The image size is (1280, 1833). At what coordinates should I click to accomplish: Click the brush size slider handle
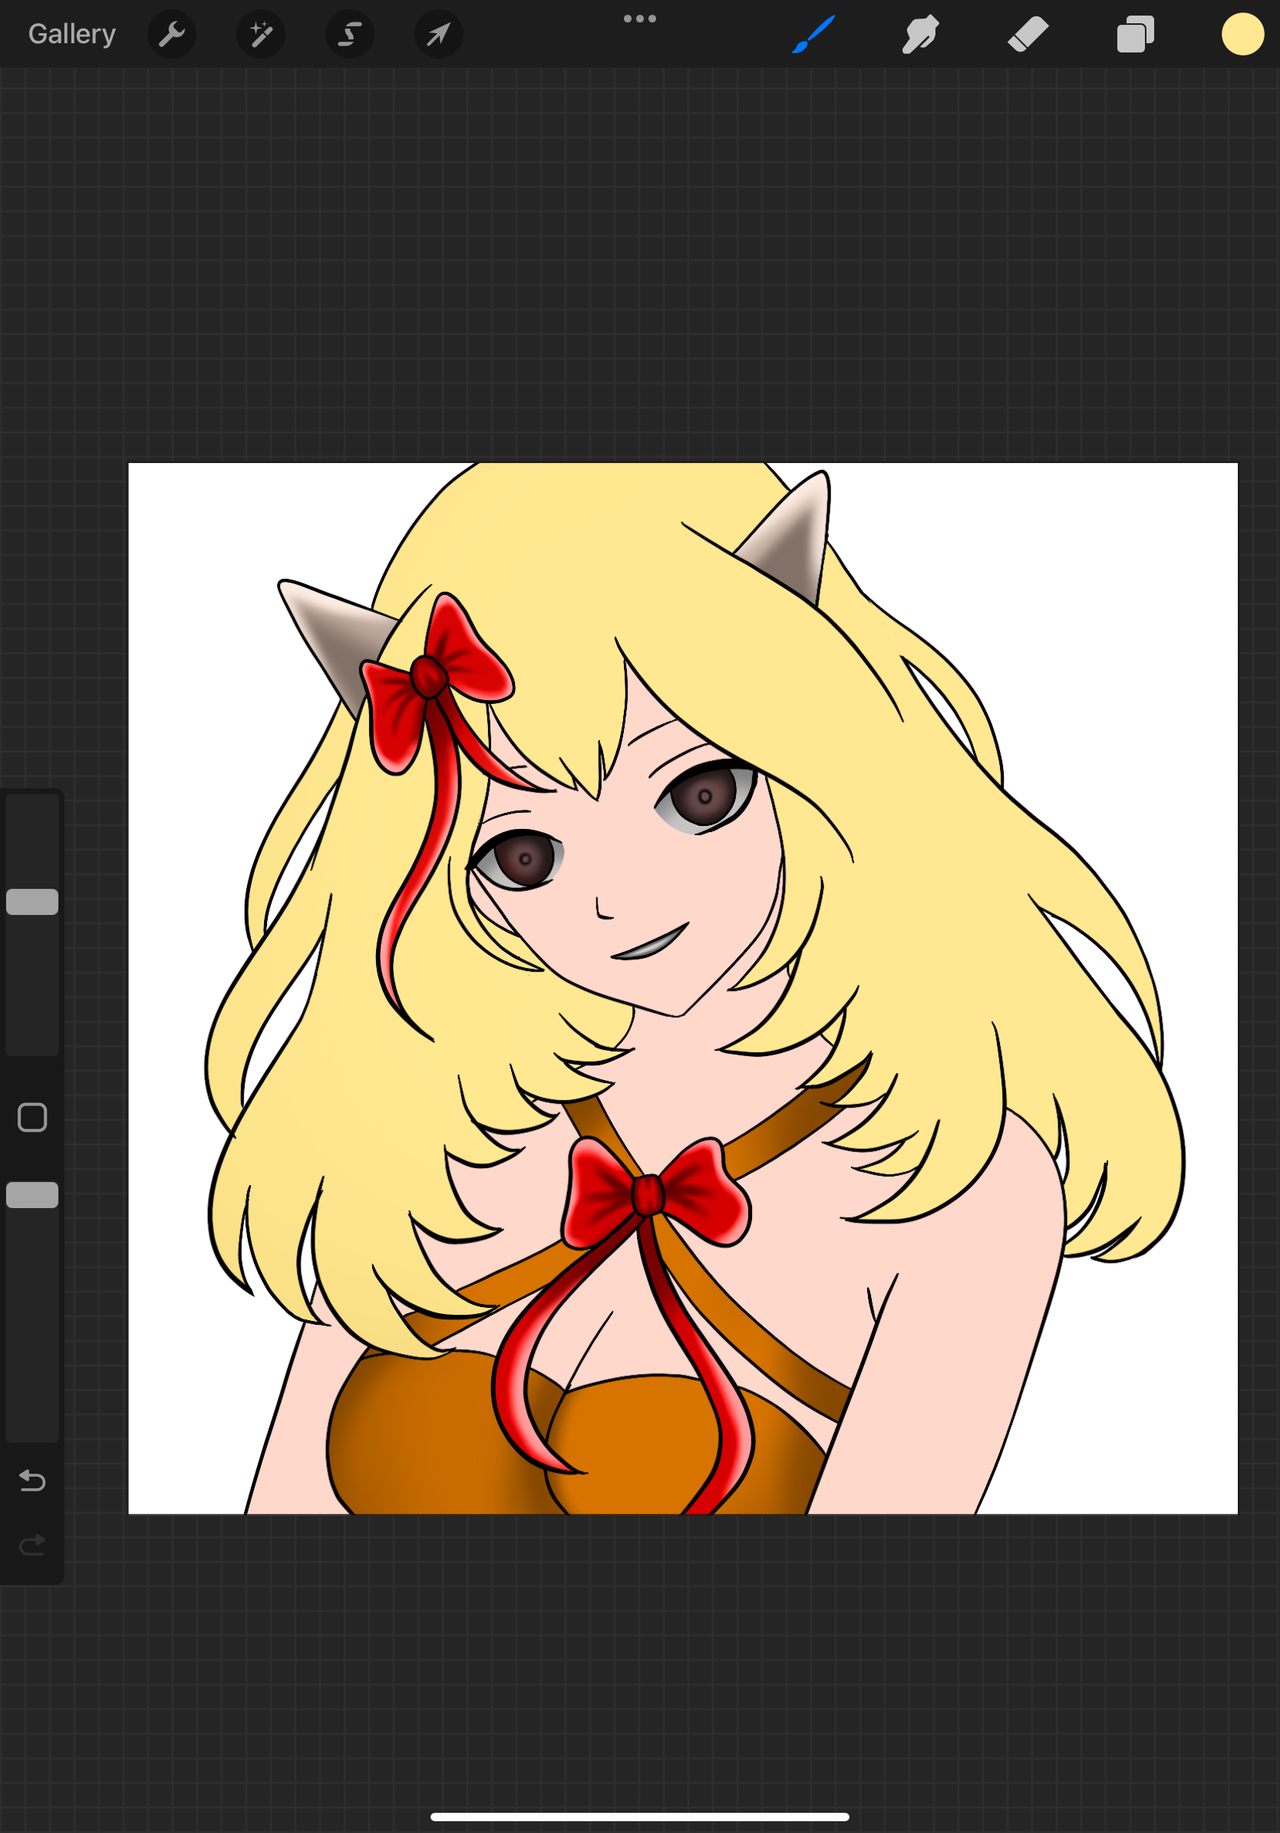[x=32, y=902]
